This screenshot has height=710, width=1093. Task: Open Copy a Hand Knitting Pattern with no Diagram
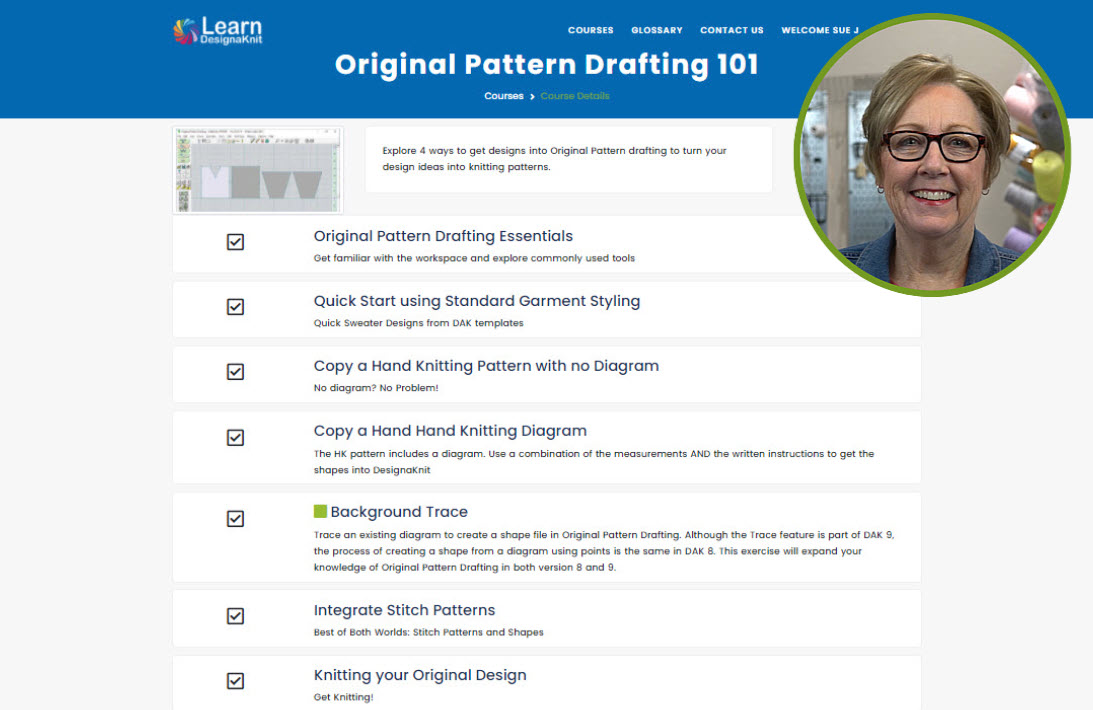(x=486, y=366)
